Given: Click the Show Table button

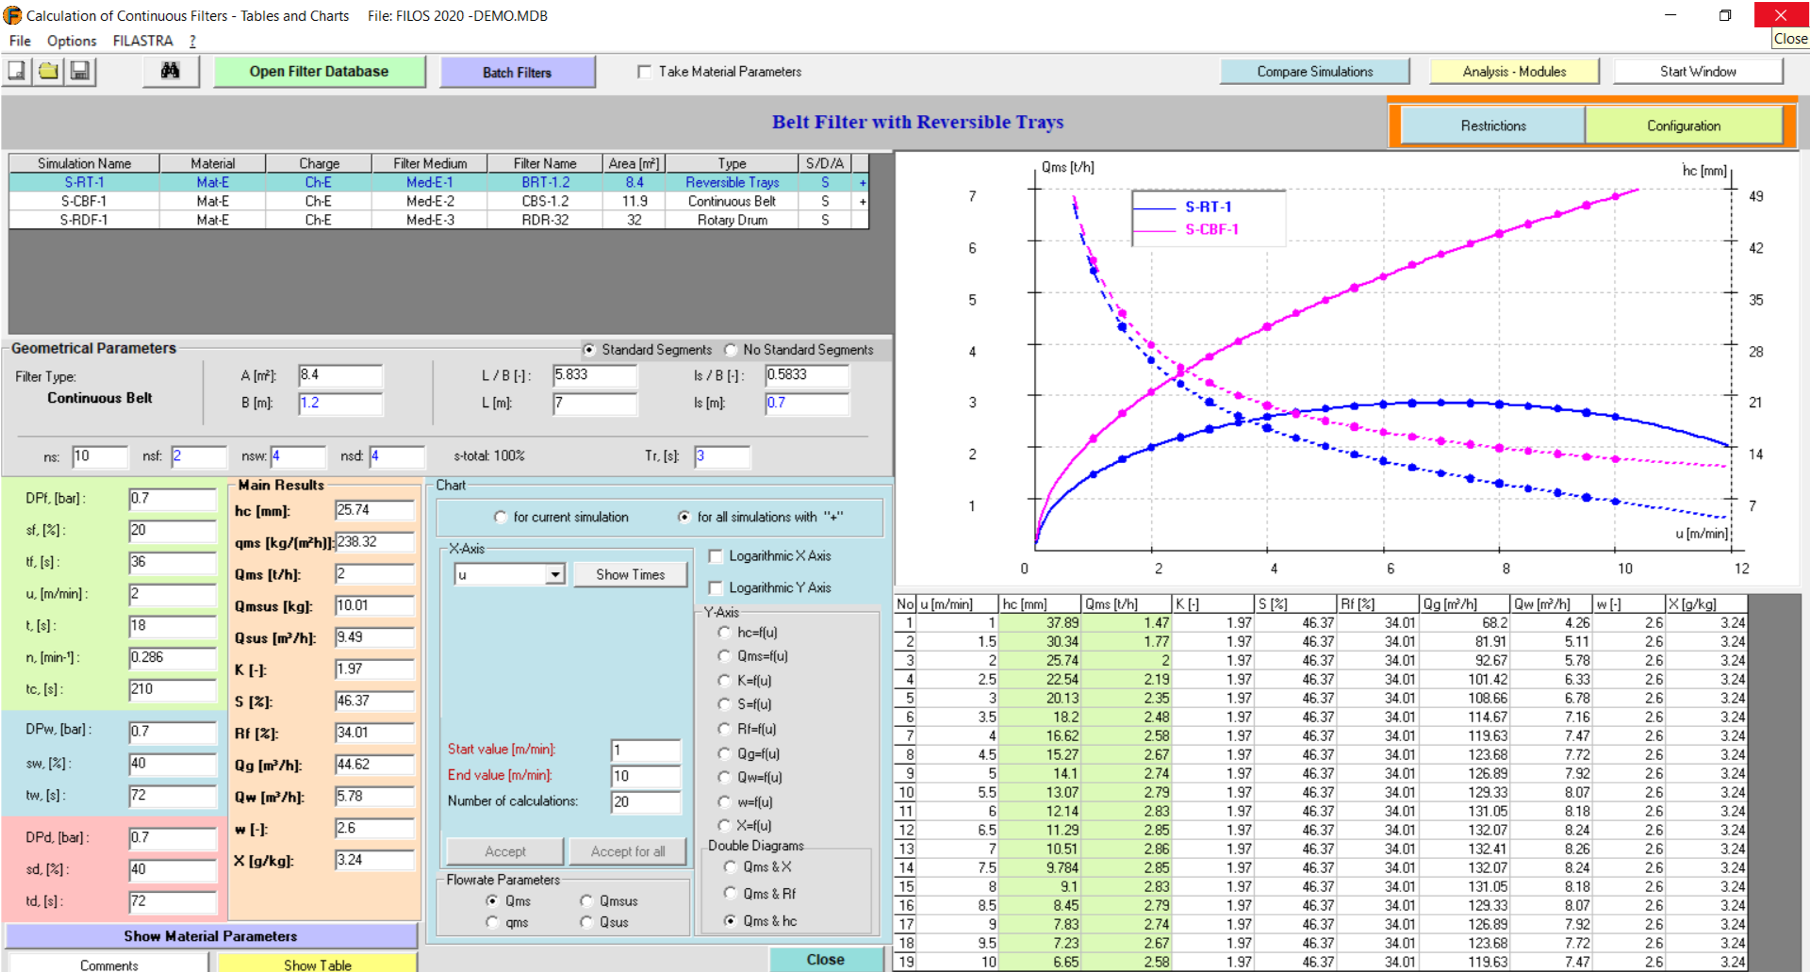Looking at the screenshot, I should click(317, 964).
